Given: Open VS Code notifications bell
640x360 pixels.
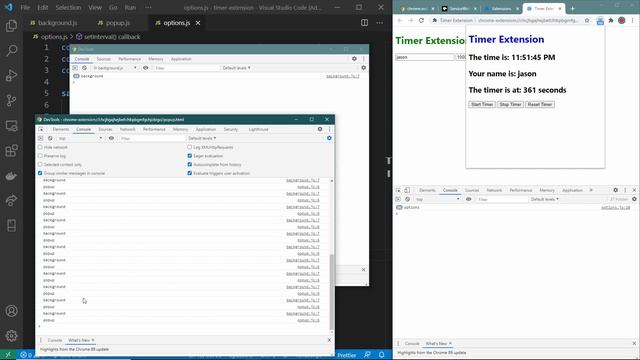Looking at the screenshot, I should click(x=382, y=355).
